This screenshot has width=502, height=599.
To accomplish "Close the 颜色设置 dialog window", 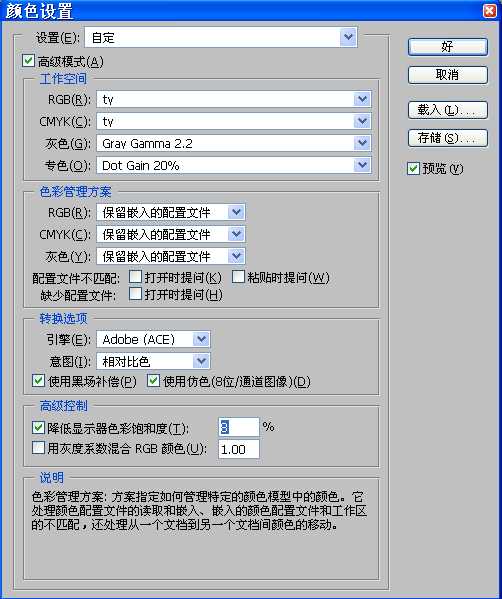I will (x=490, y=11).
